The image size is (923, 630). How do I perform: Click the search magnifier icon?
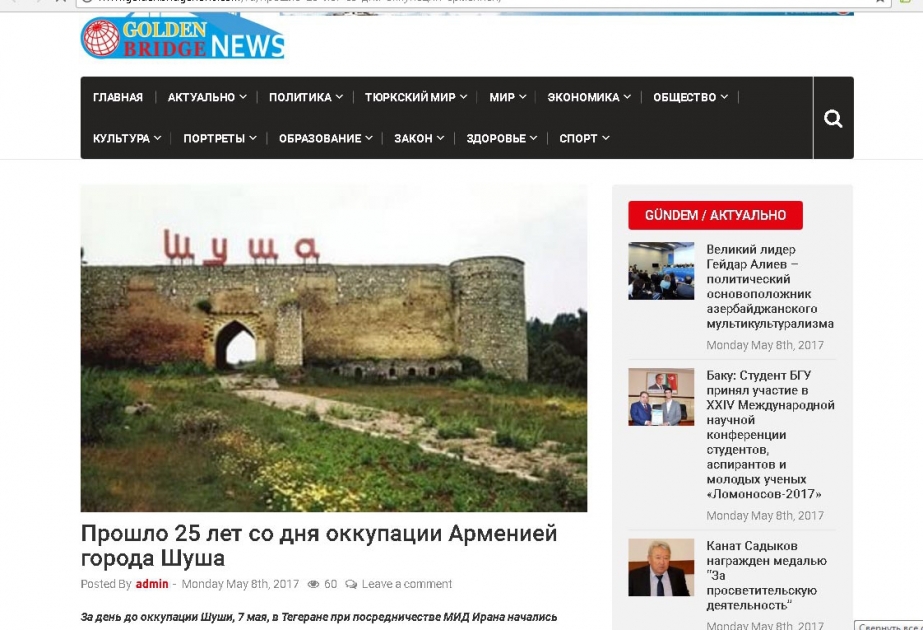click(833, 118)
